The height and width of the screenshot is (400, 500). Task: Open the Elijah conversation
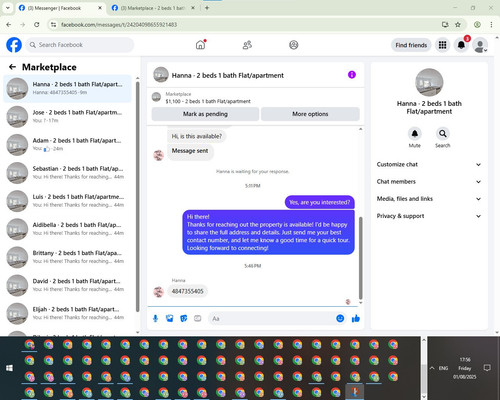(68, 313)
